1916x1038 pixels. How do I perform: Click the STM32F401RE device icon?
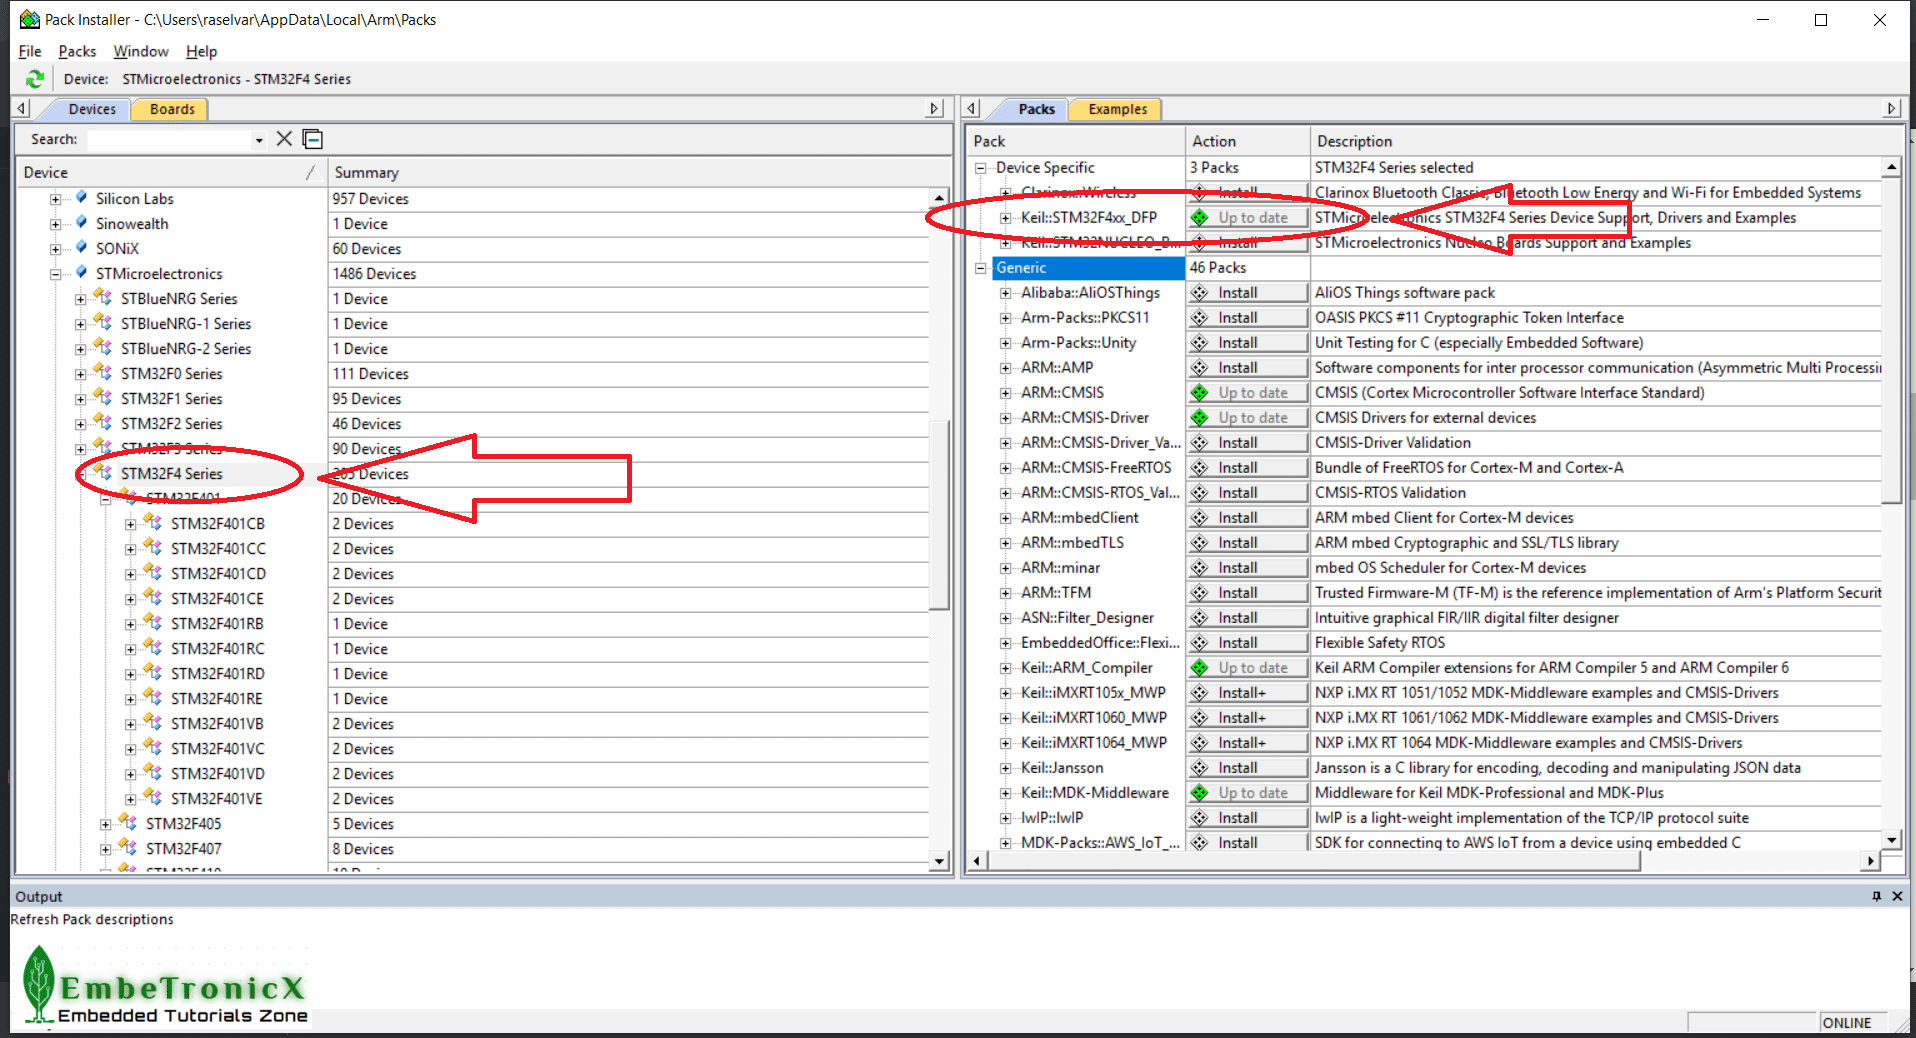(153, 697)
